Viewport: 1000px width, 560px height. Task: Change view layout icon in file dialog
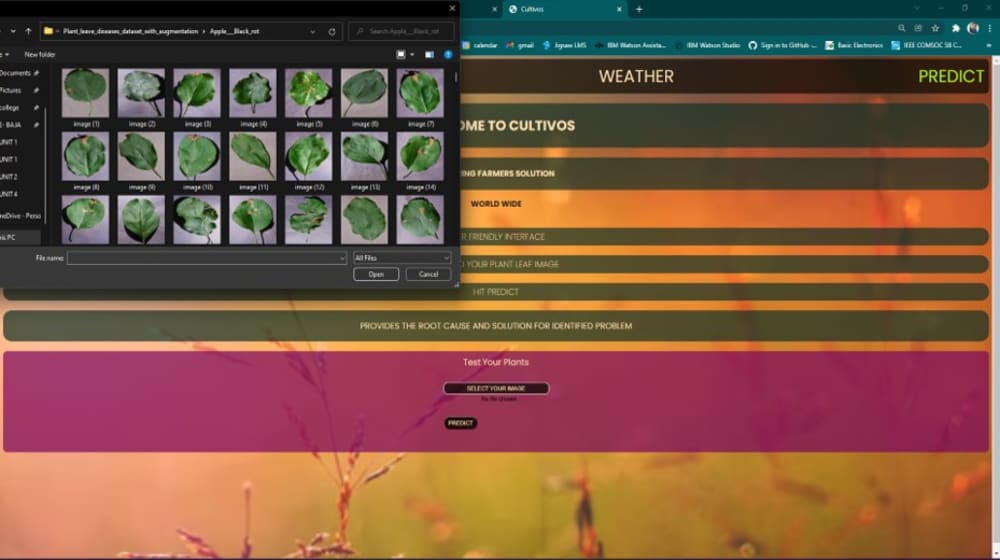click(x=401, y=54)
